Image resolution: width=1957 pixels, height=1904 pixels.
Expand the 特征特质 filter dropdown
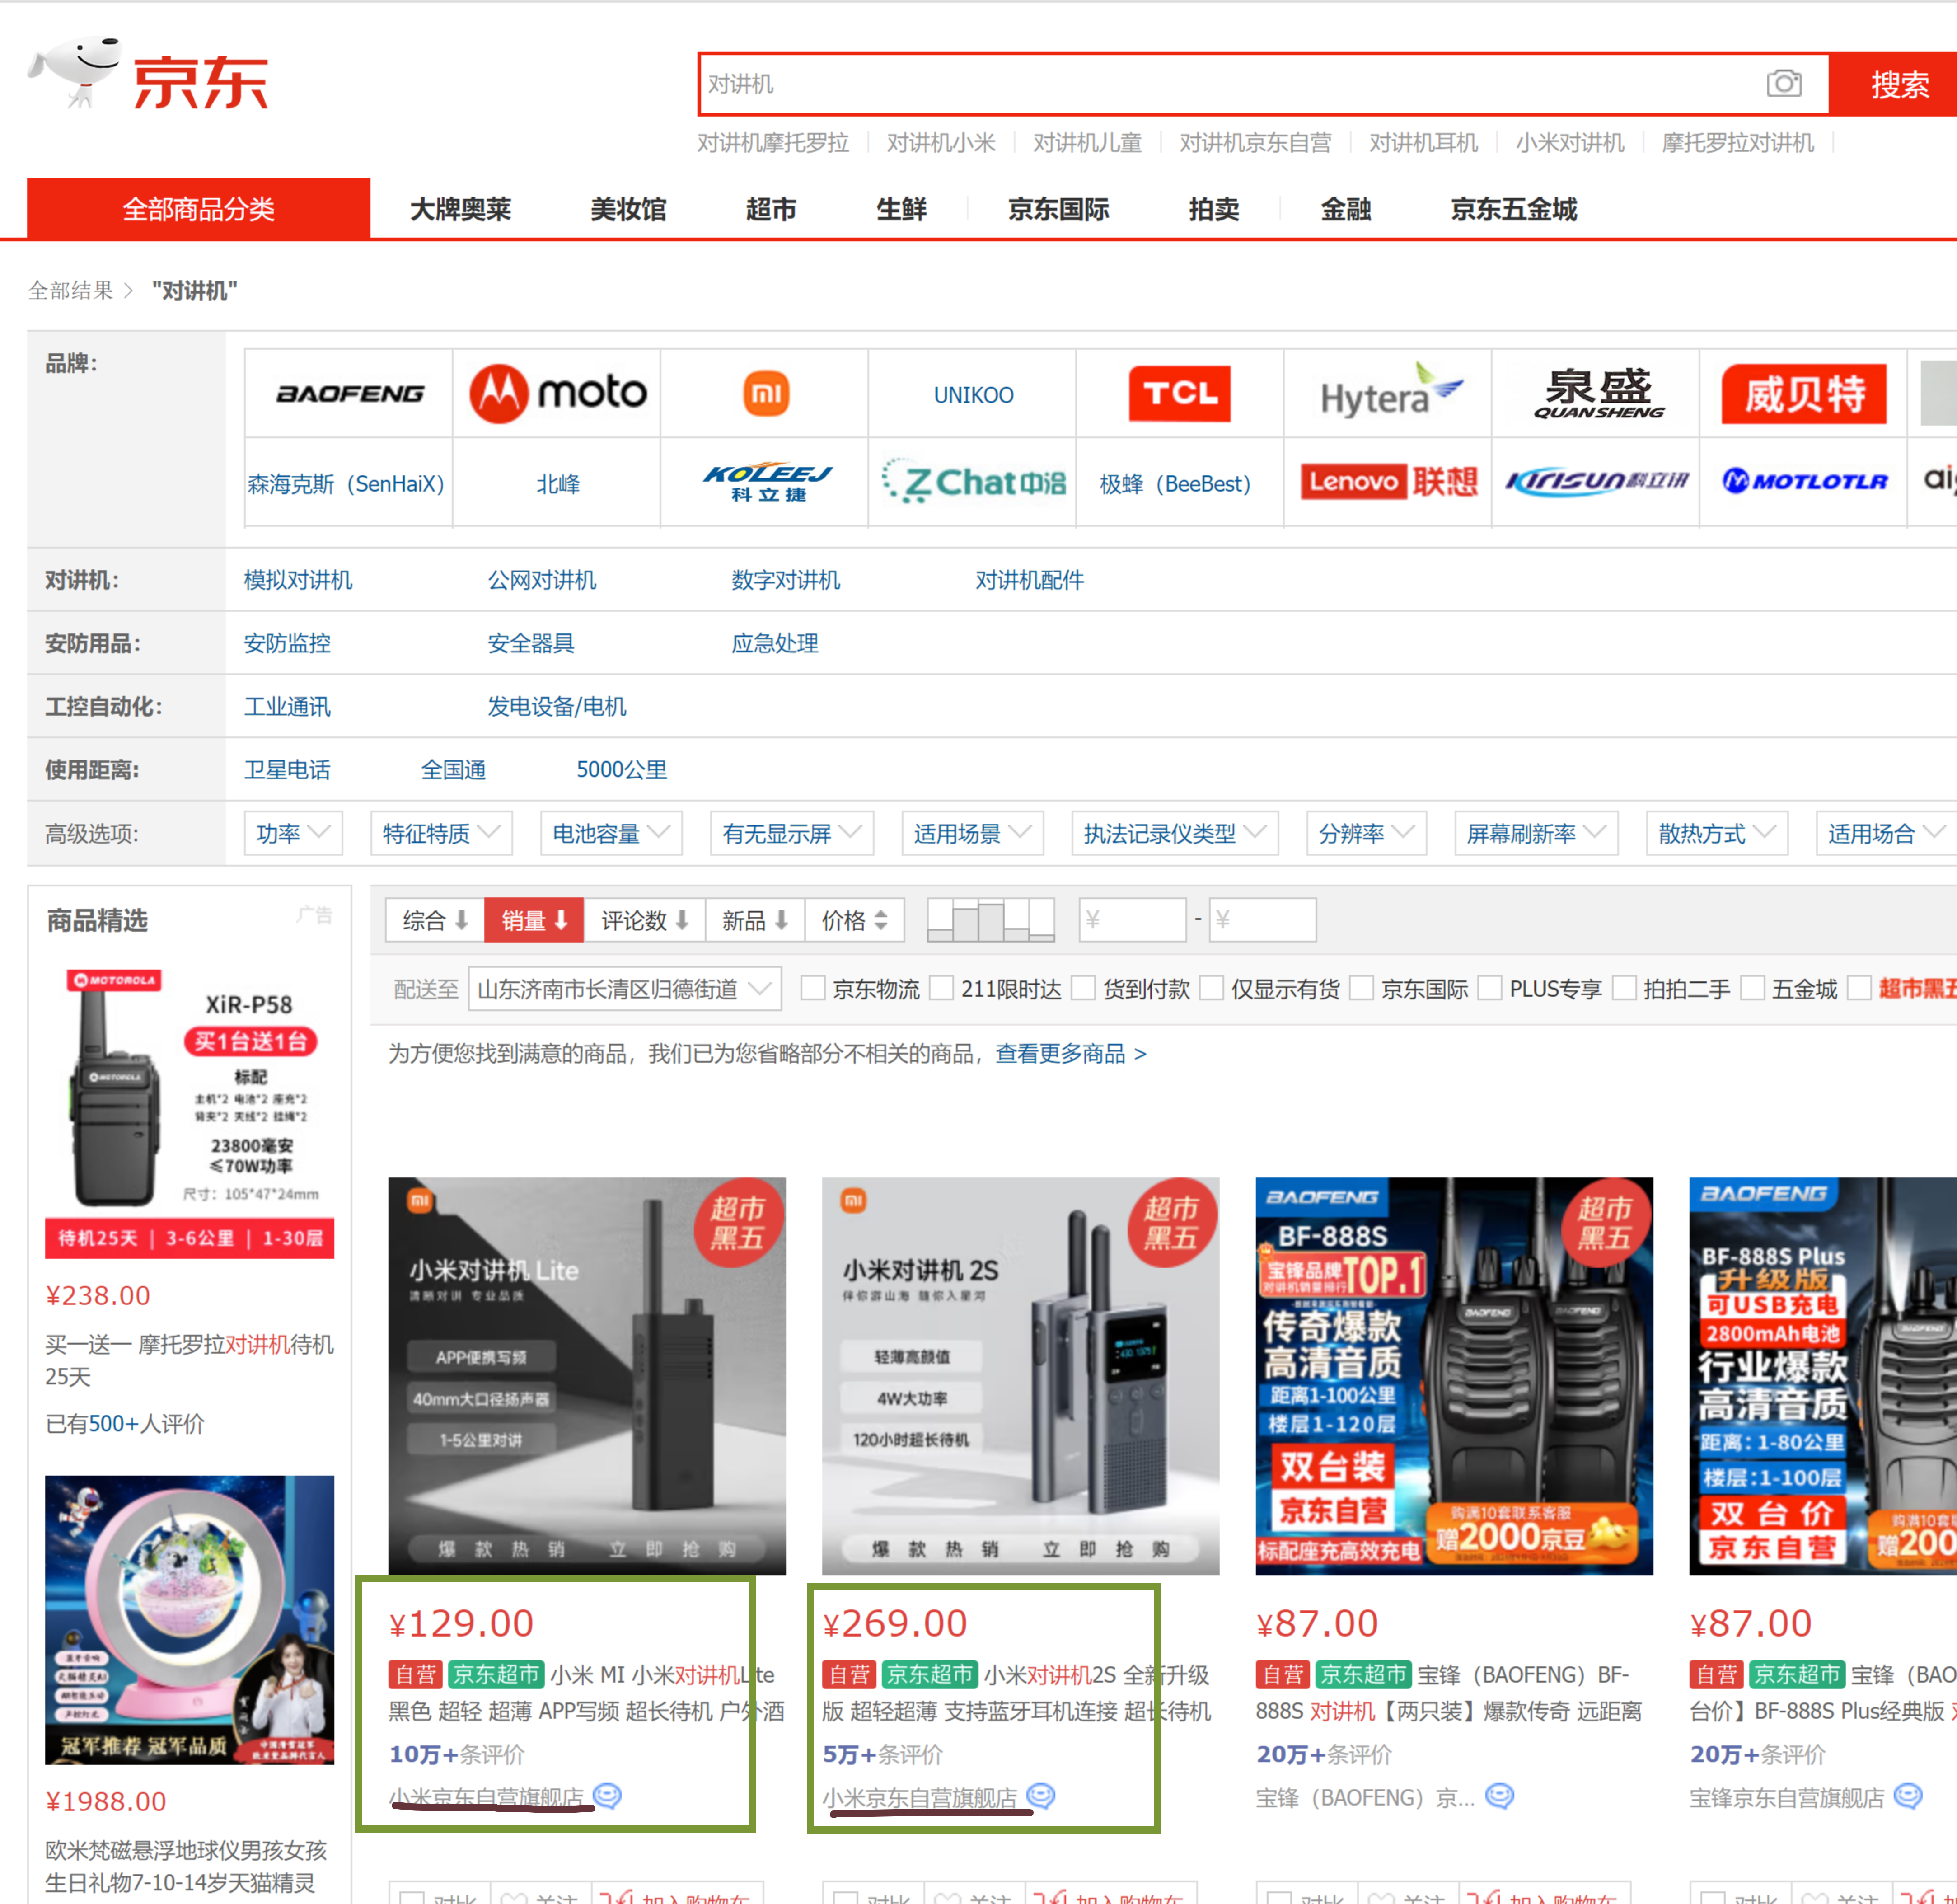tap(441, 833)
